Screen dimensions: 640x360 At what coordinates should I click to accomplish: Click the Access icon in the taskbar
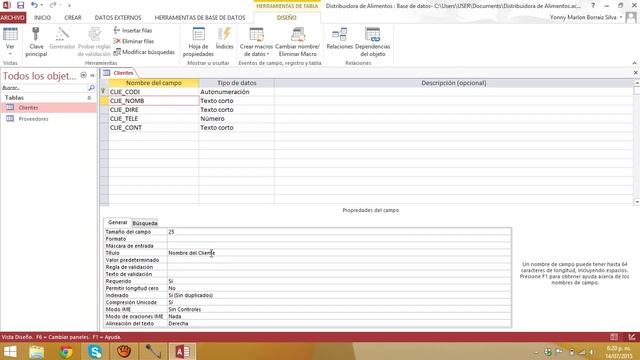point(182,352)
